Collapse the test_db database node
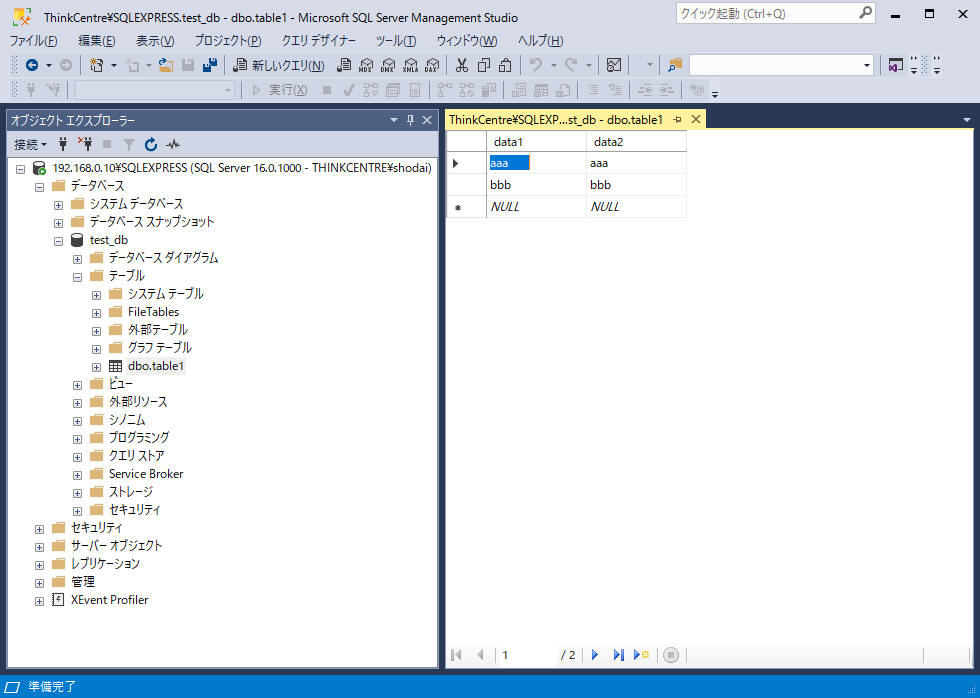This screenshot has height=698, width=980. tap(58, 240)
